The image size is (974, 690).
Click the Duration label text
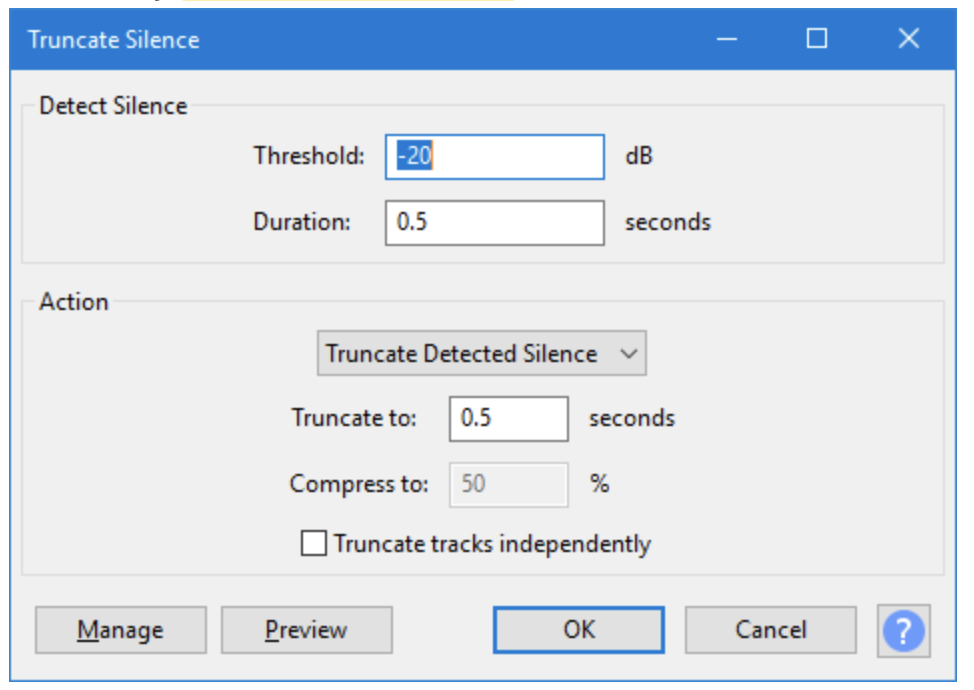coord(302,222)
